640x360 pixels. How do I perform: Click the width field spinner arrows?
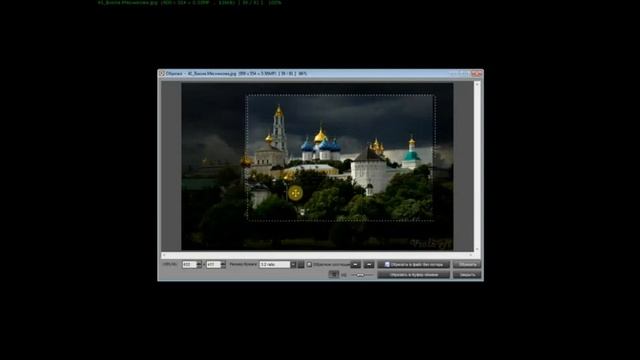click(x=199, y=264)
